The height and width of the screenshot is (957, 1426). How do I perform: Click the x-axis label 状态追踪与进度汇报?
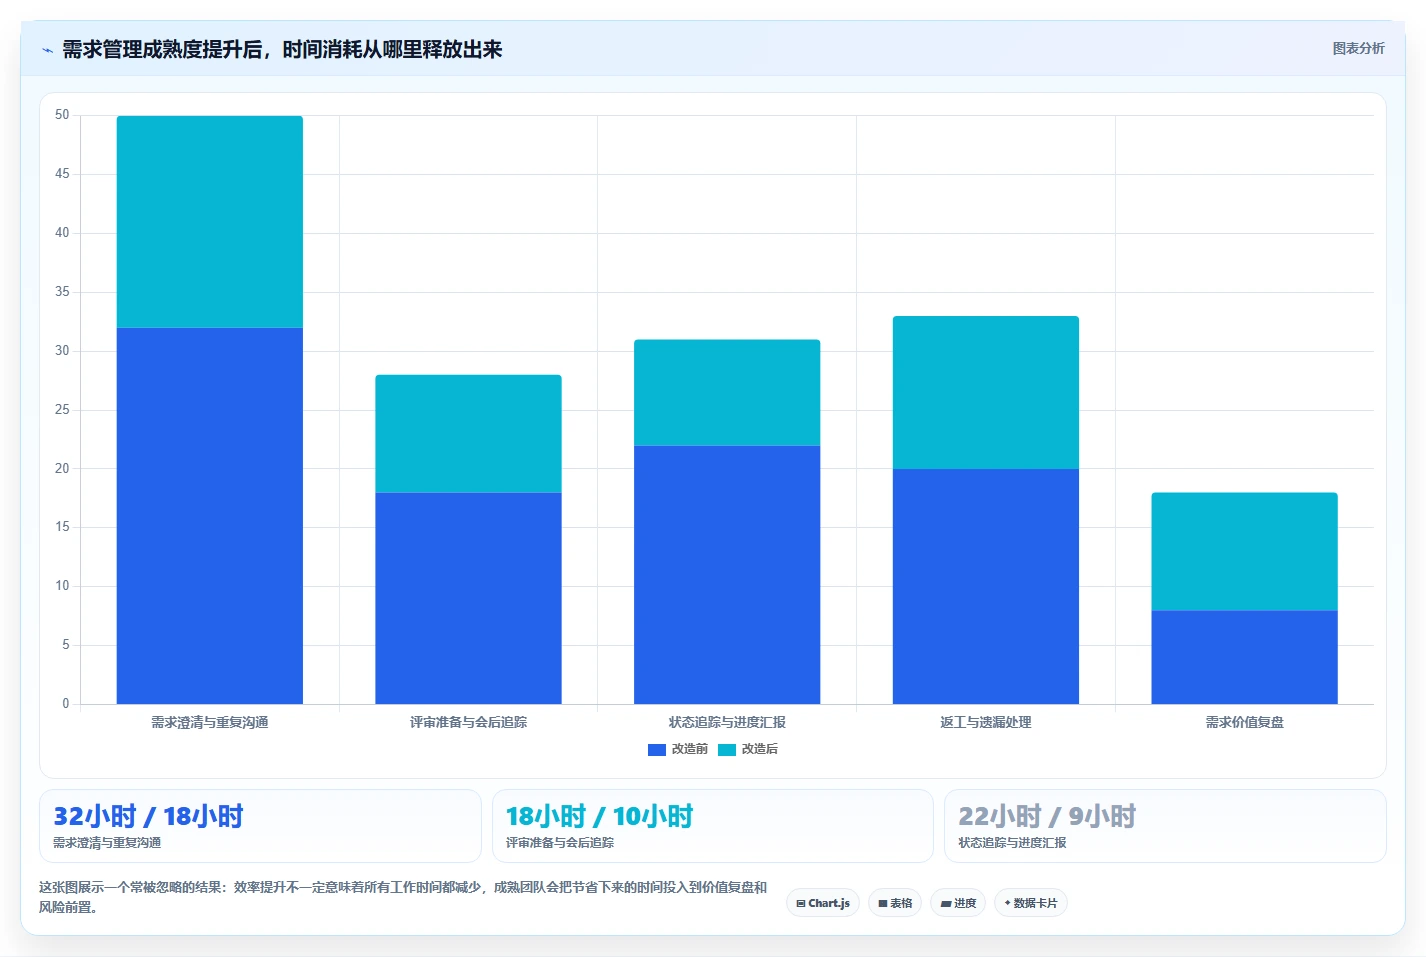point(727,722)
